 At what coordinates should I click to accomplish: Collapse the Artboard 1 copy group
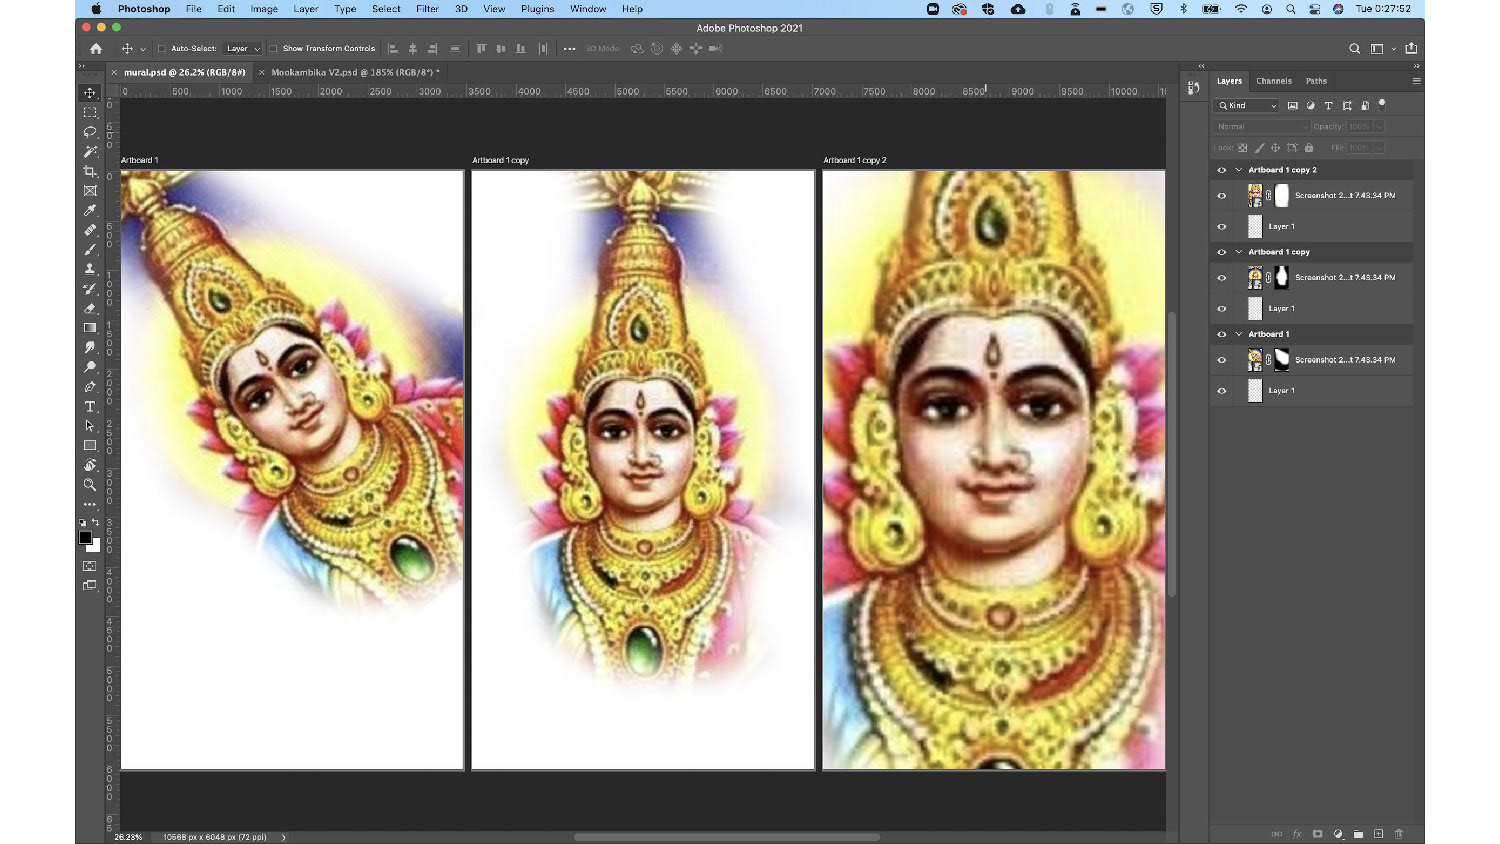1239,252
